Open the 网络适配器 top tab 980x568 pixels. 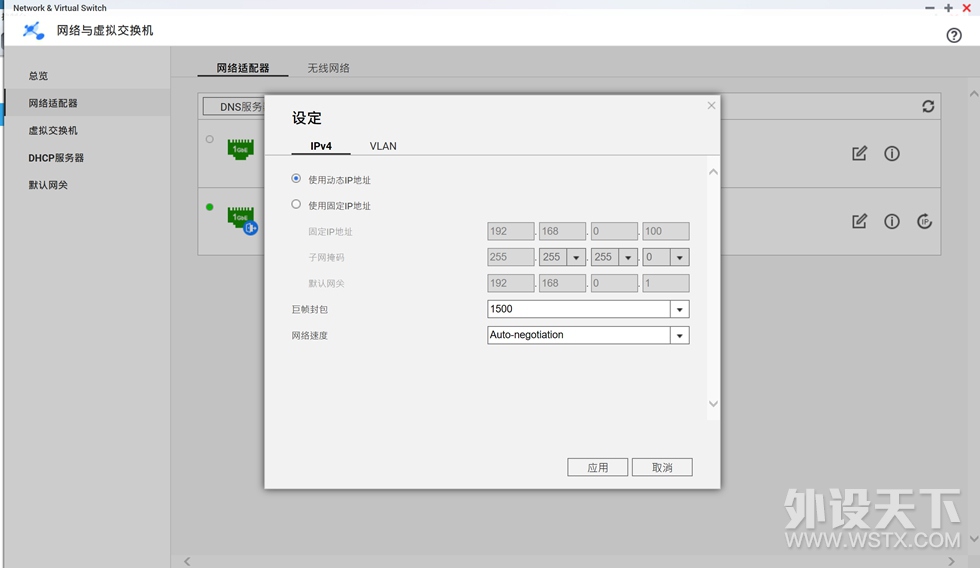(x=242, y=68)
